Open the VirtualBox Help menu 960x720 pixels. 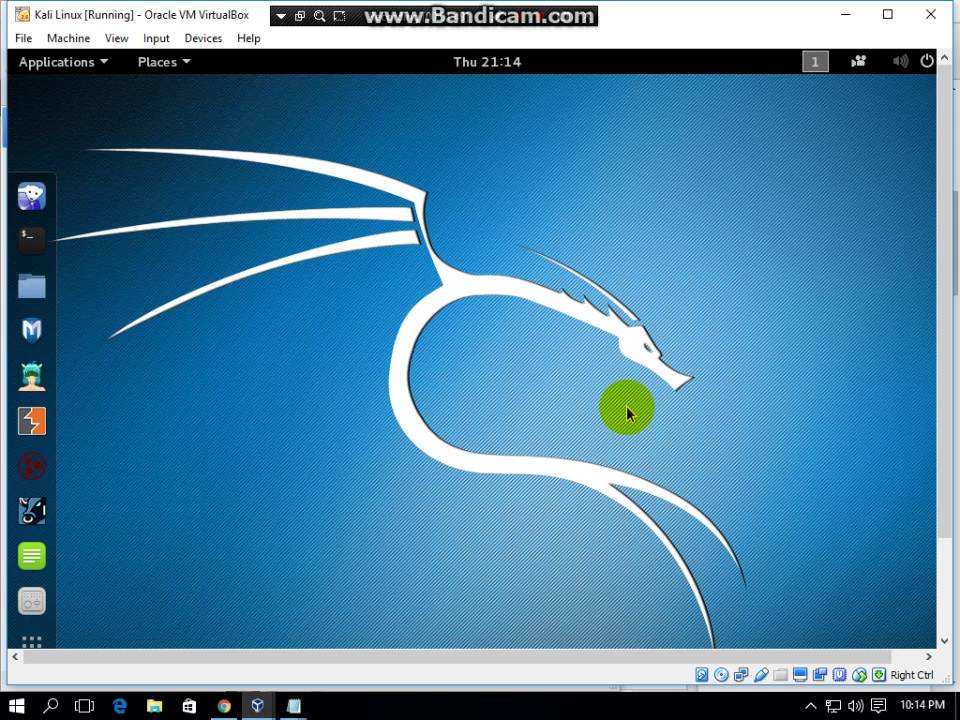(x=249, y=38)
